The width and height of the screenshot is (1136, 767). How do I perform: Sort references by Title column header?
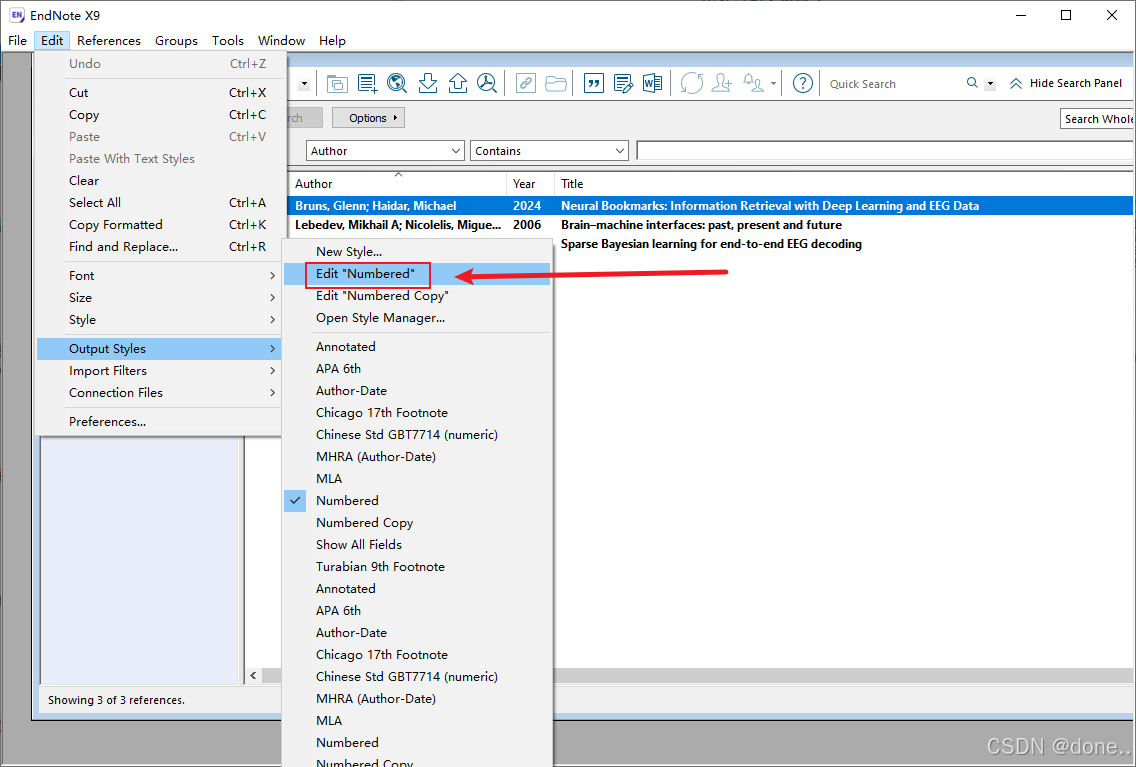pyautogui.click(x=844, y=184)
